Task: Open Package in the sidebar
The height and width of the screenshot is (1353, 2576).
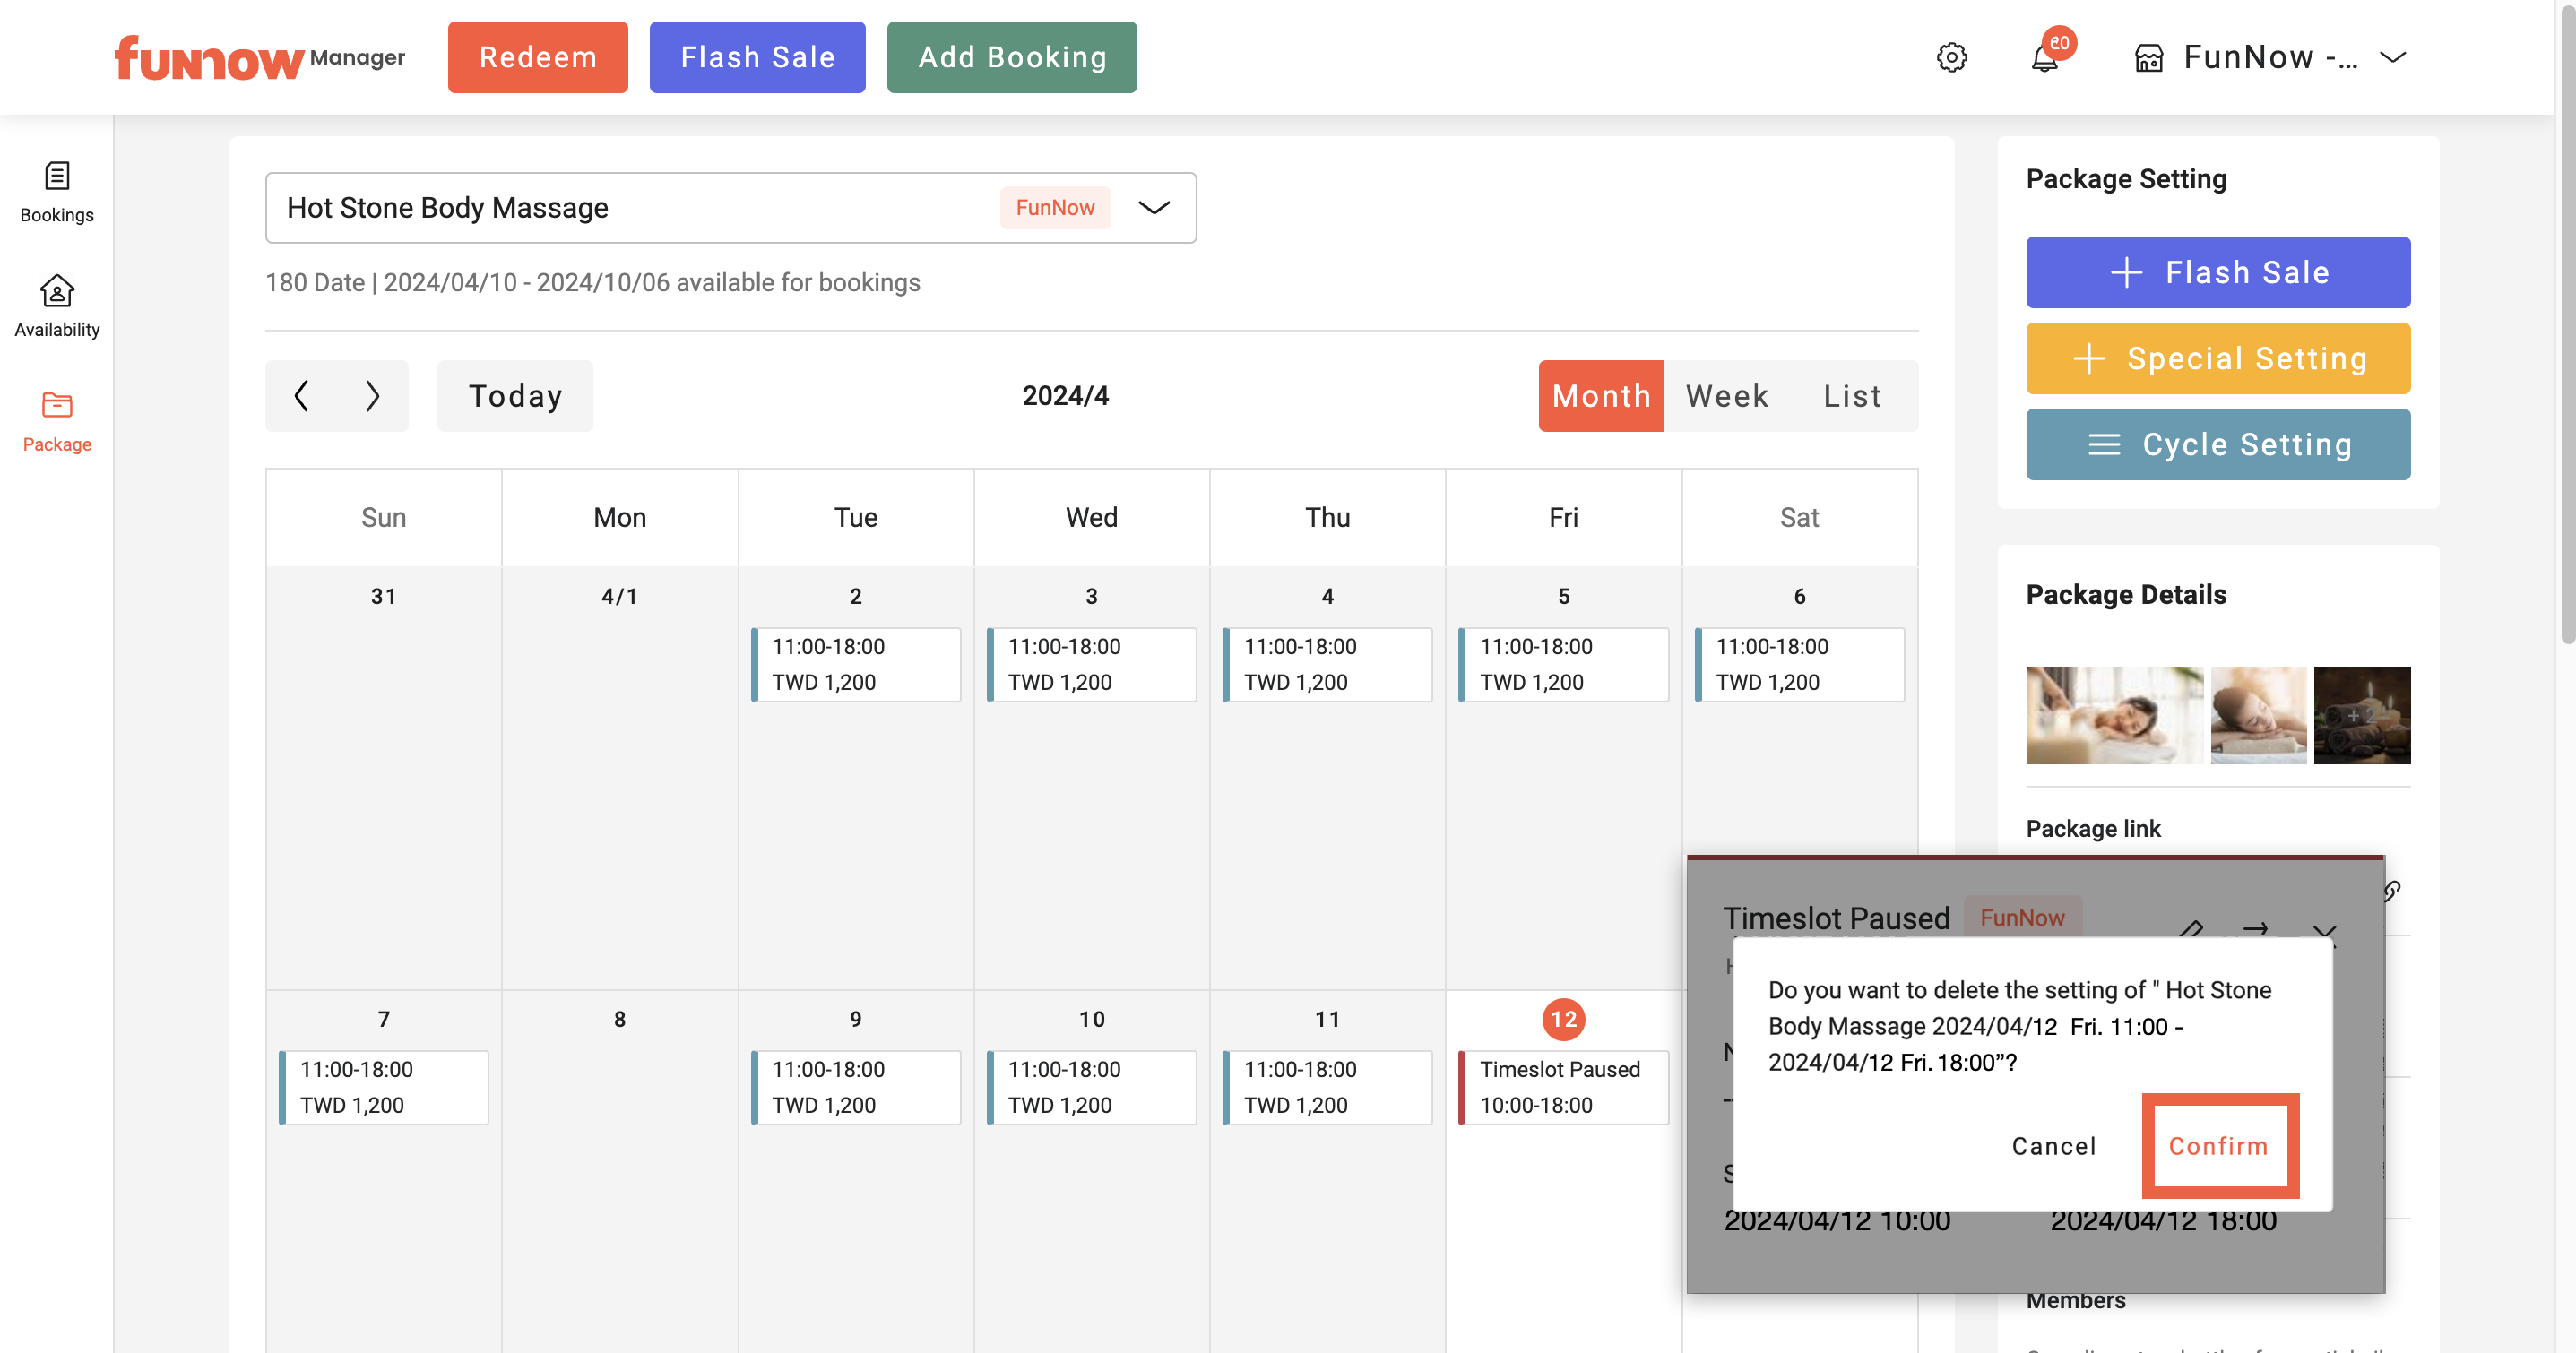Action: coord(57,422)
